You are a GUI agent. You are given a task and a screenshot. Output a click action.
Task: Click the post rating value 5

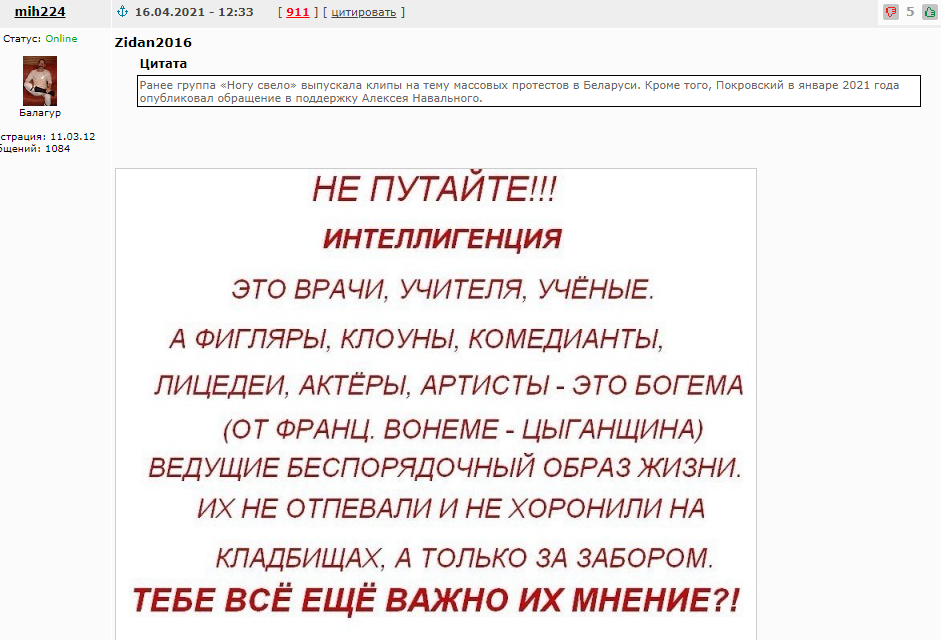[910, 11]
